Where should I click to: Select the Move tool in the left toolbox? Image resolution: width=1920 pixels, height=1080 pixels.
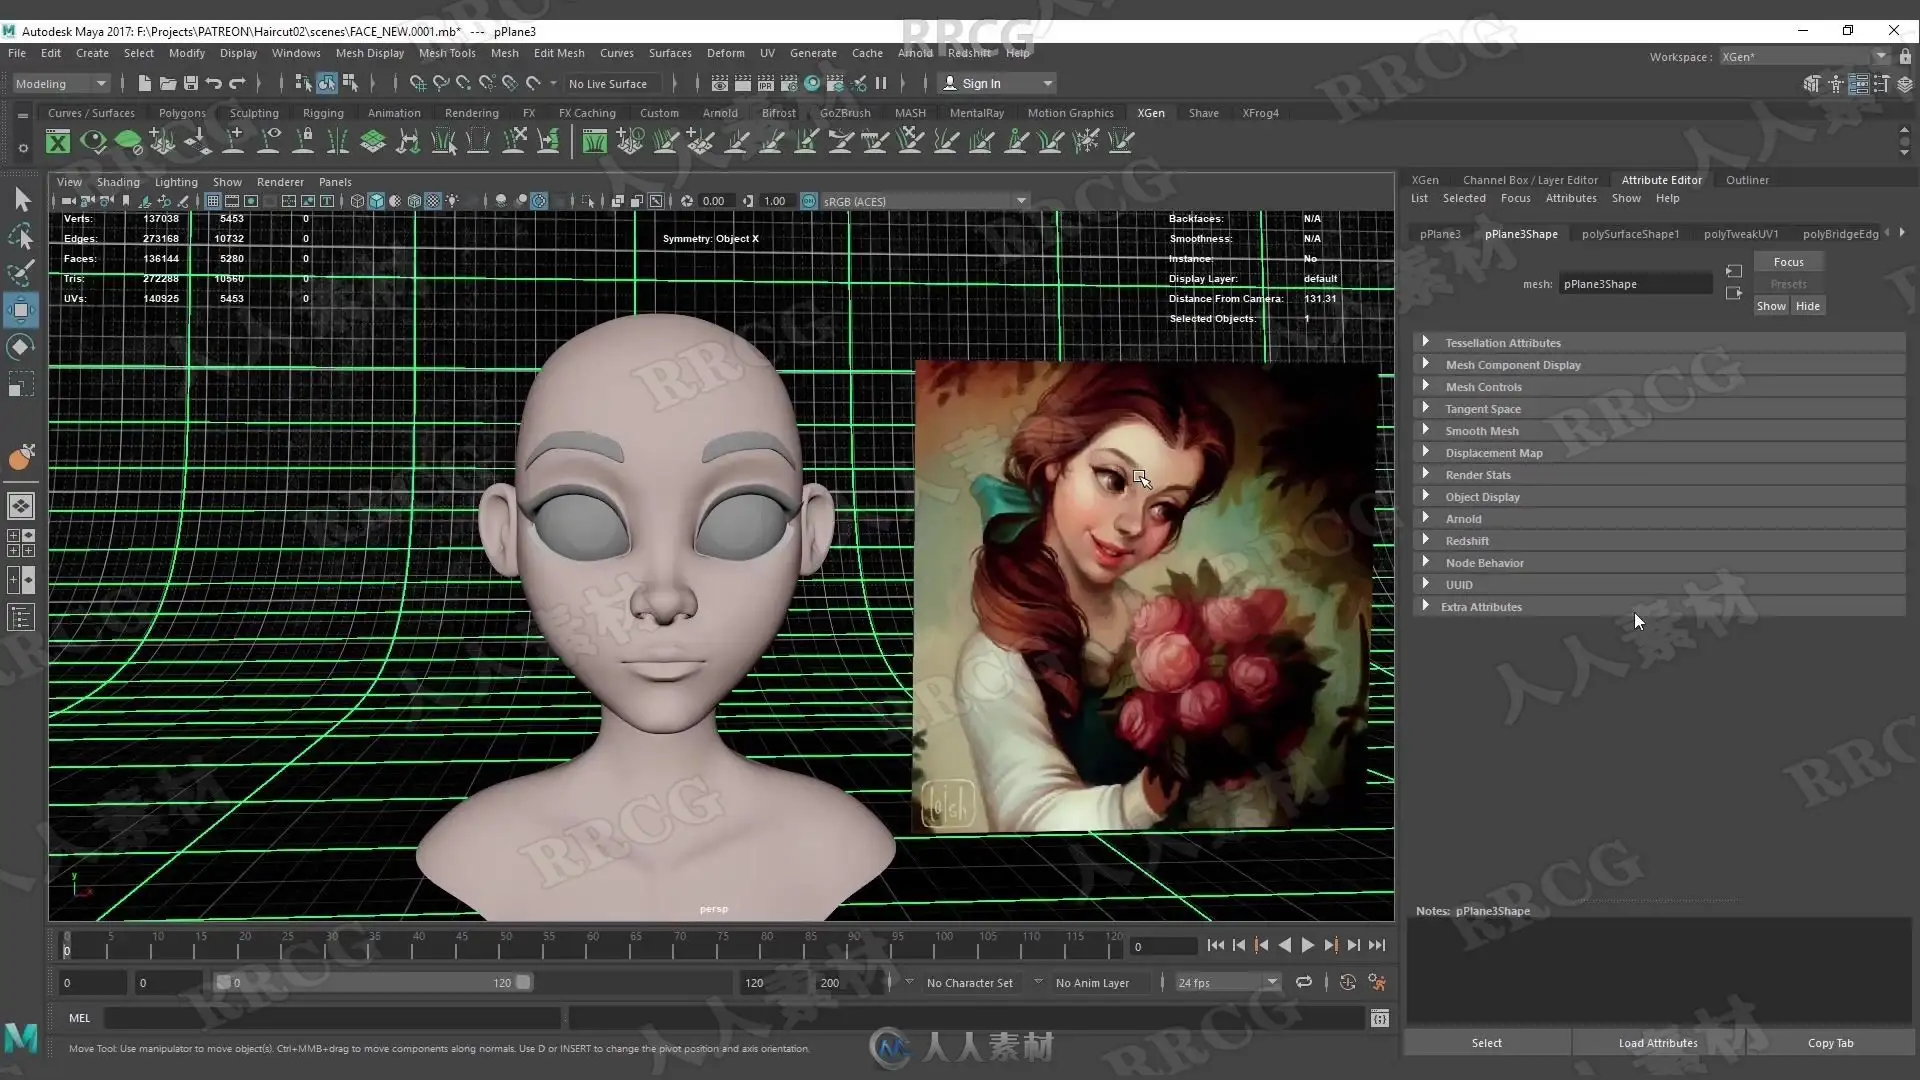[20, 309]
